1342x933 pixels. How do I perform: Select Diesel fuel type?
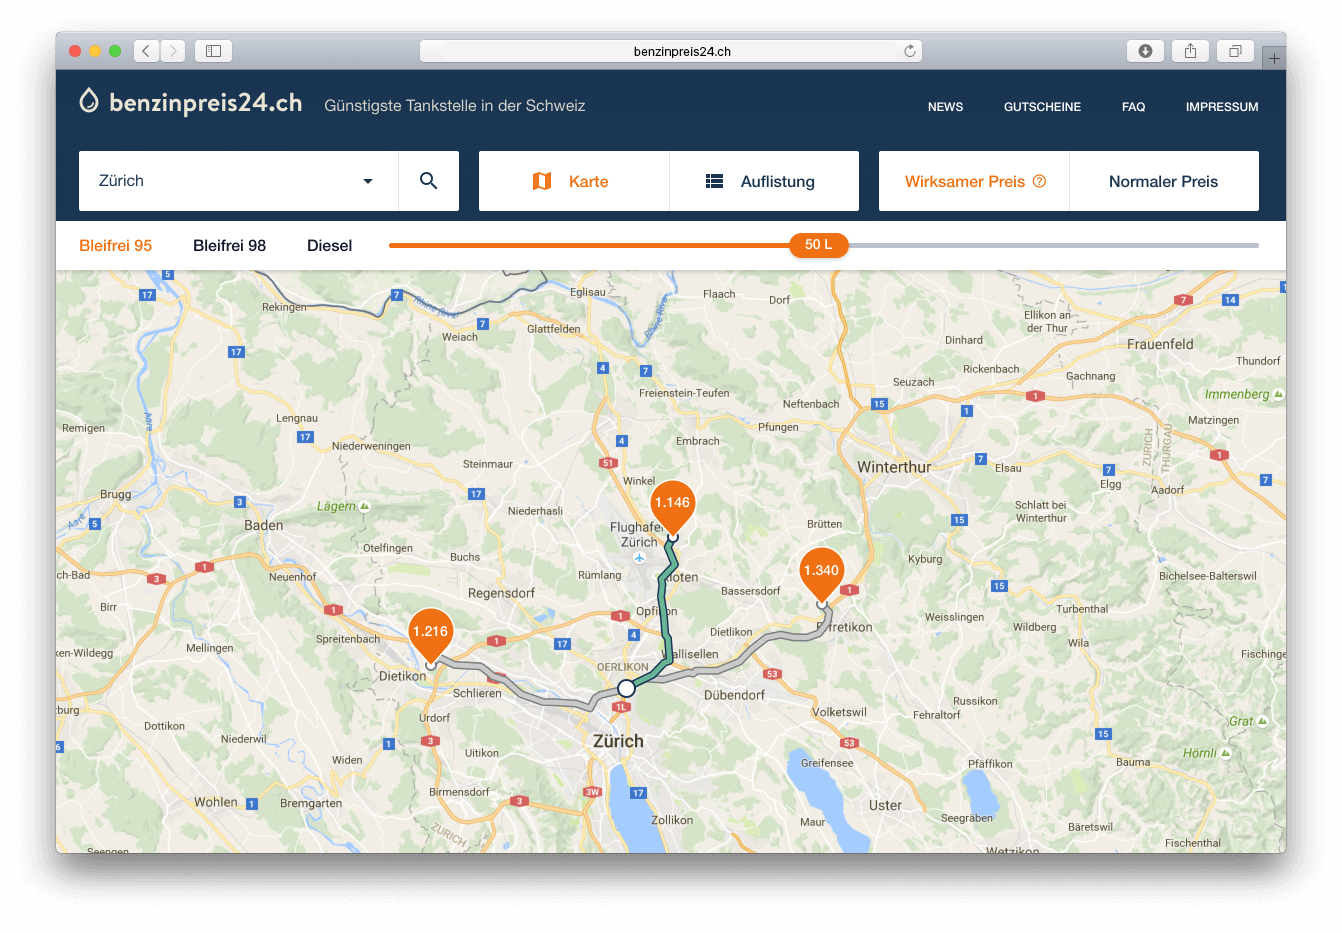(330, 245)
